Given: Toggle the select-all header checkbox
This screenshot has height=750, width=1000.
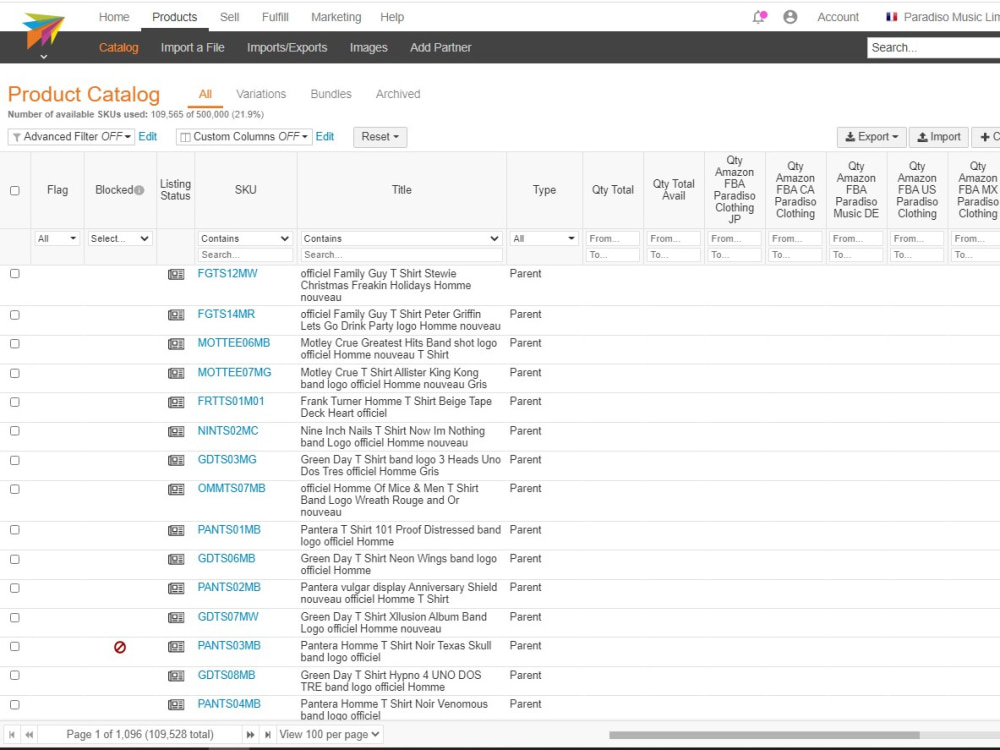Looking at the screenshot, I should click(15, 190).
